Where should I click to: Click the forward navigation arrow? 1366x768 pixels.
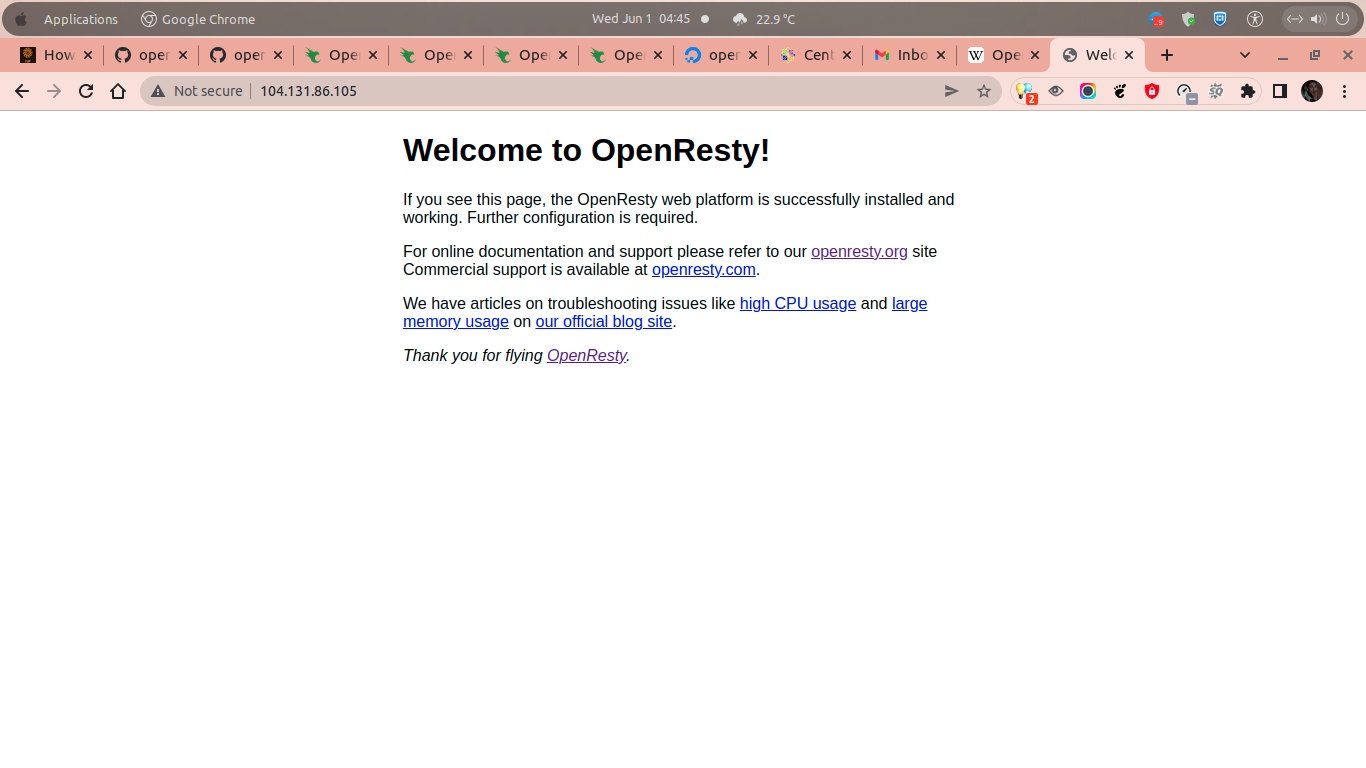[x=54, y=91]
